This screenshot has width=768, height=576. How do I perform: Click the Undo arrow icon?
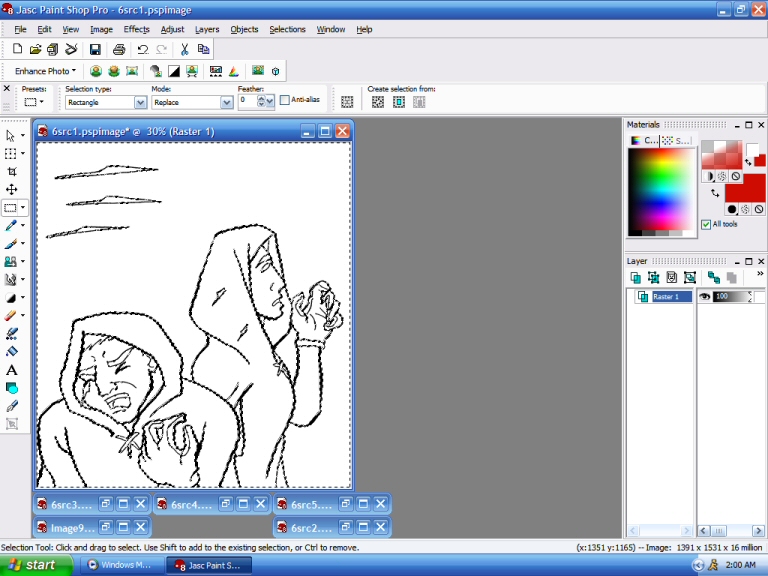143,49
